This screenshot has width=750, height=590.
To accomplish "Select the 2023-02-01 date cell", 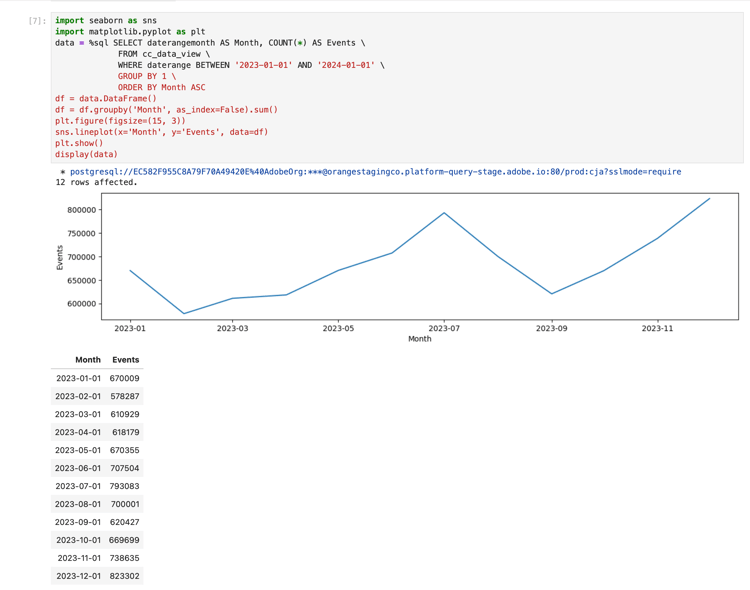I will (78, 396).
